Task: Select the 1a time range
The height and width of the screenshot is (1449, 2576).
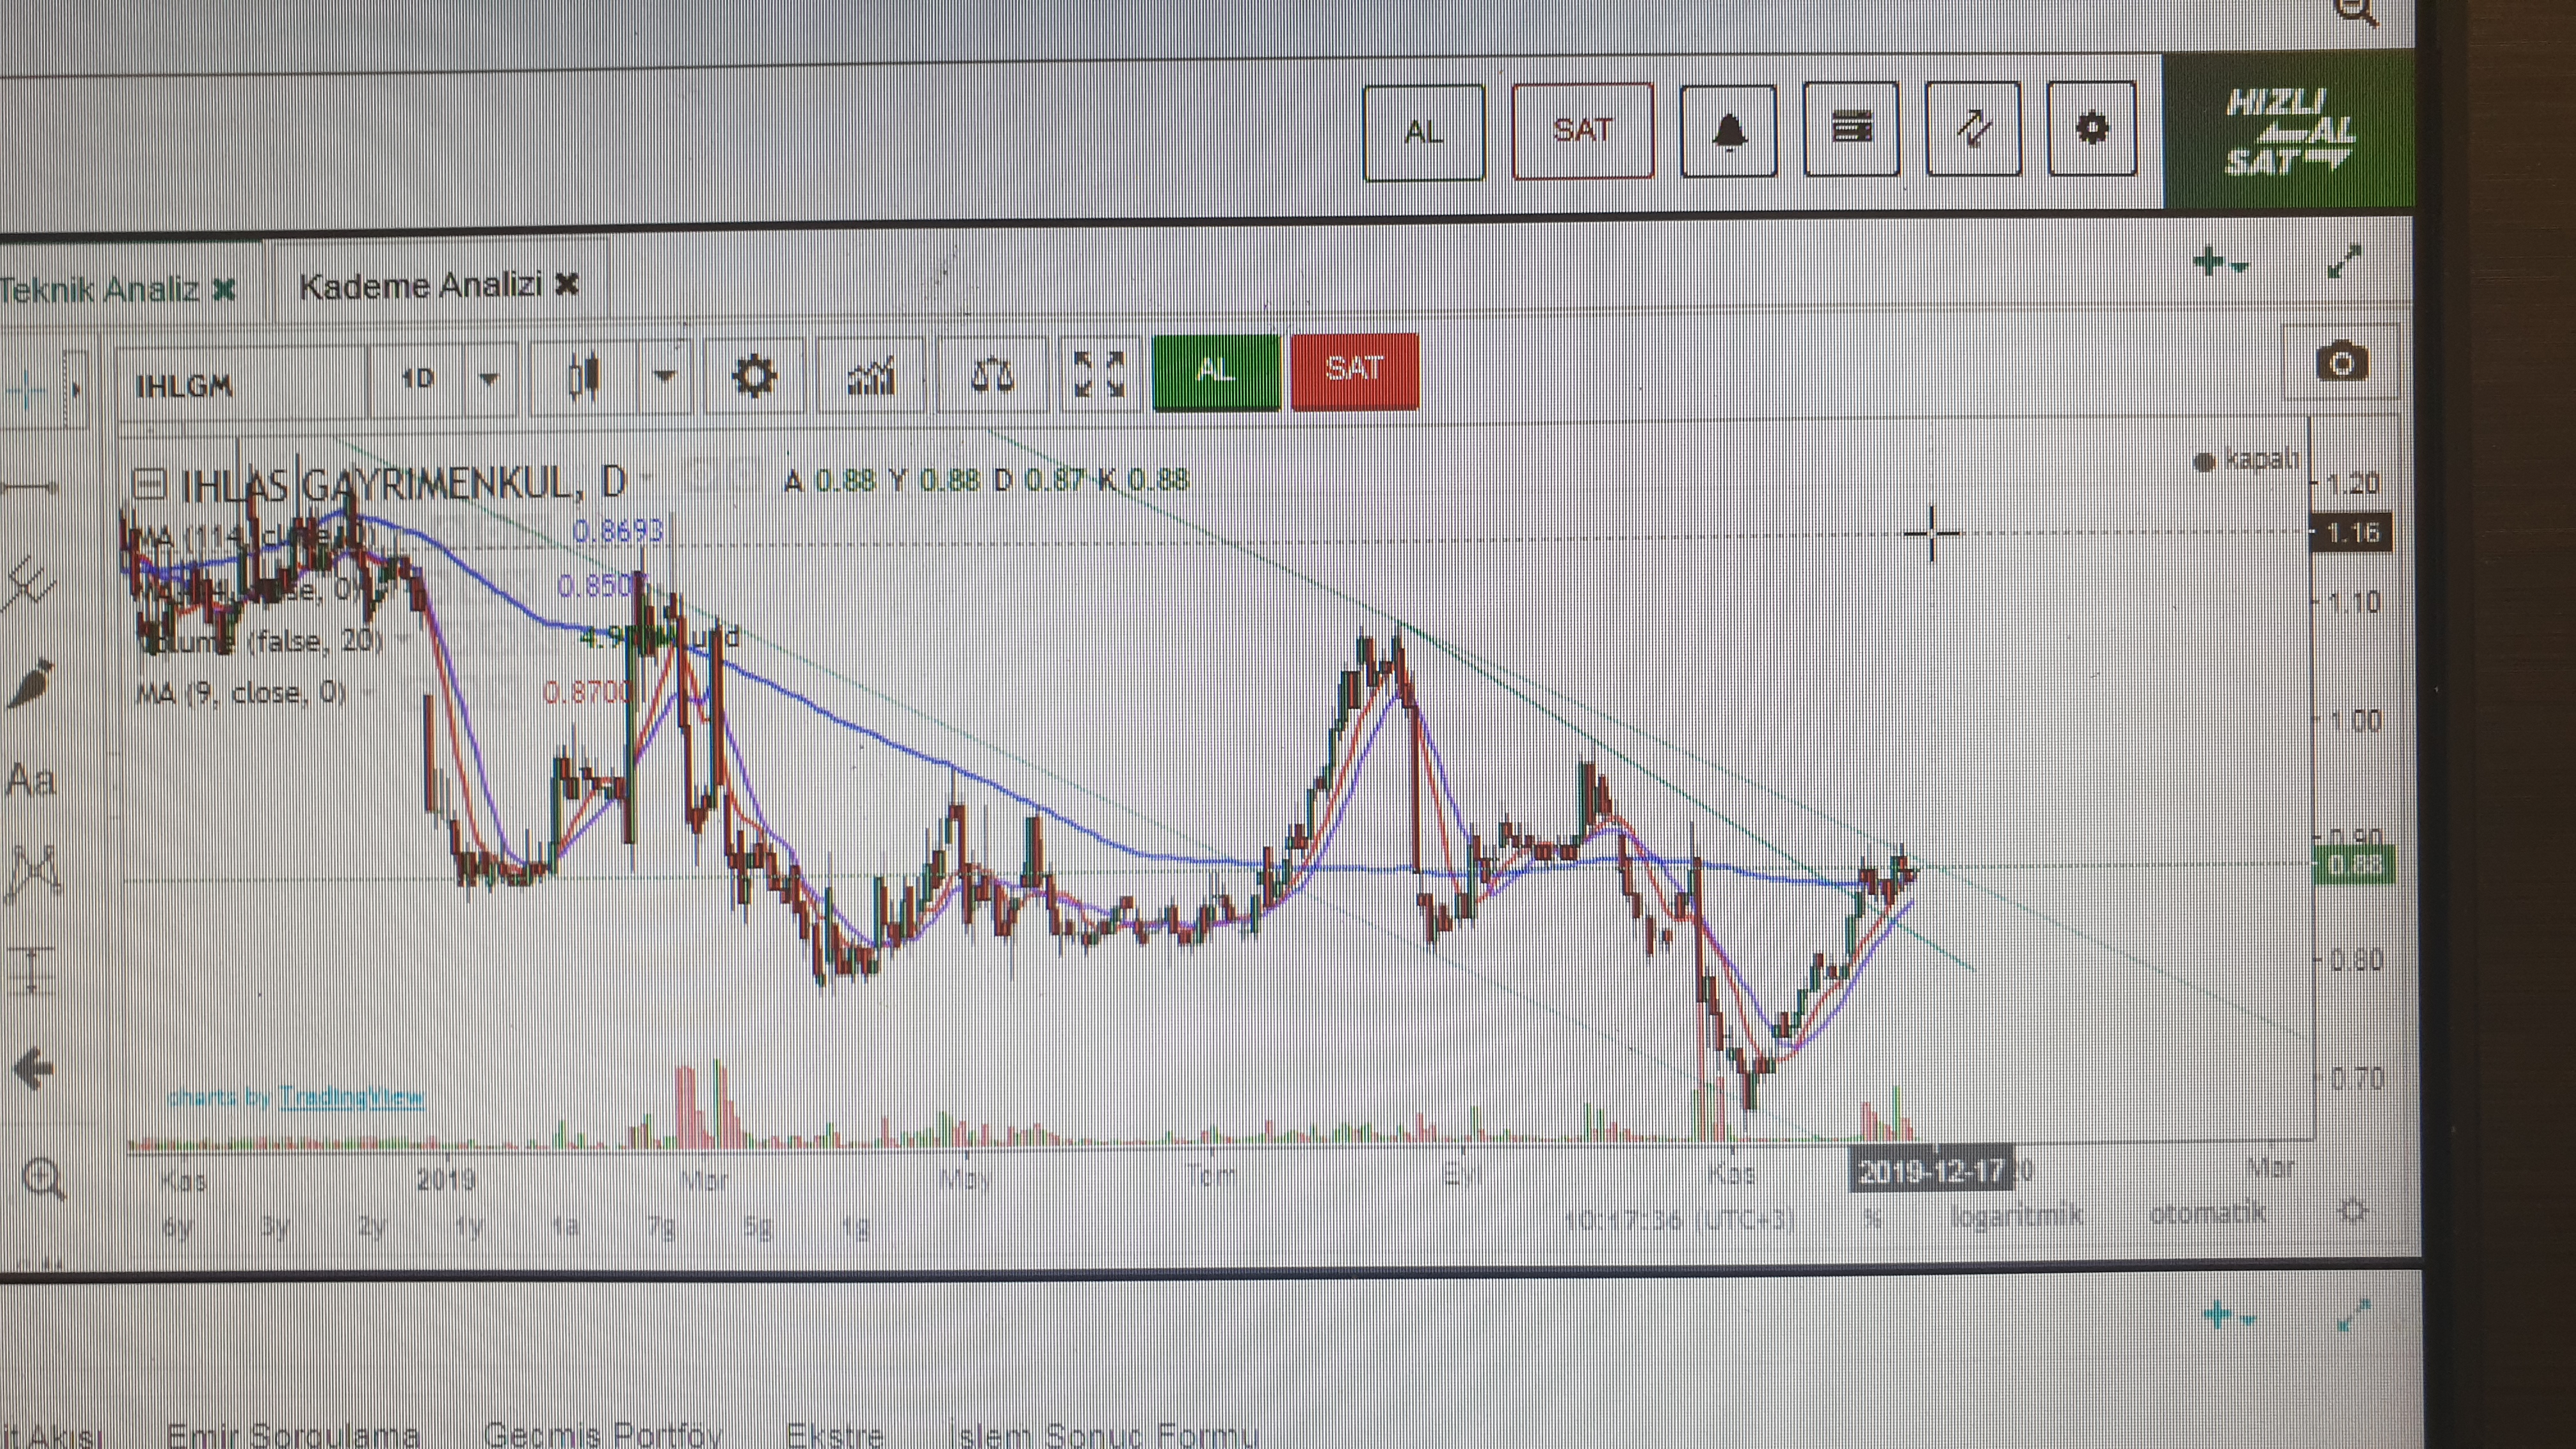Action: (566, 1226)
